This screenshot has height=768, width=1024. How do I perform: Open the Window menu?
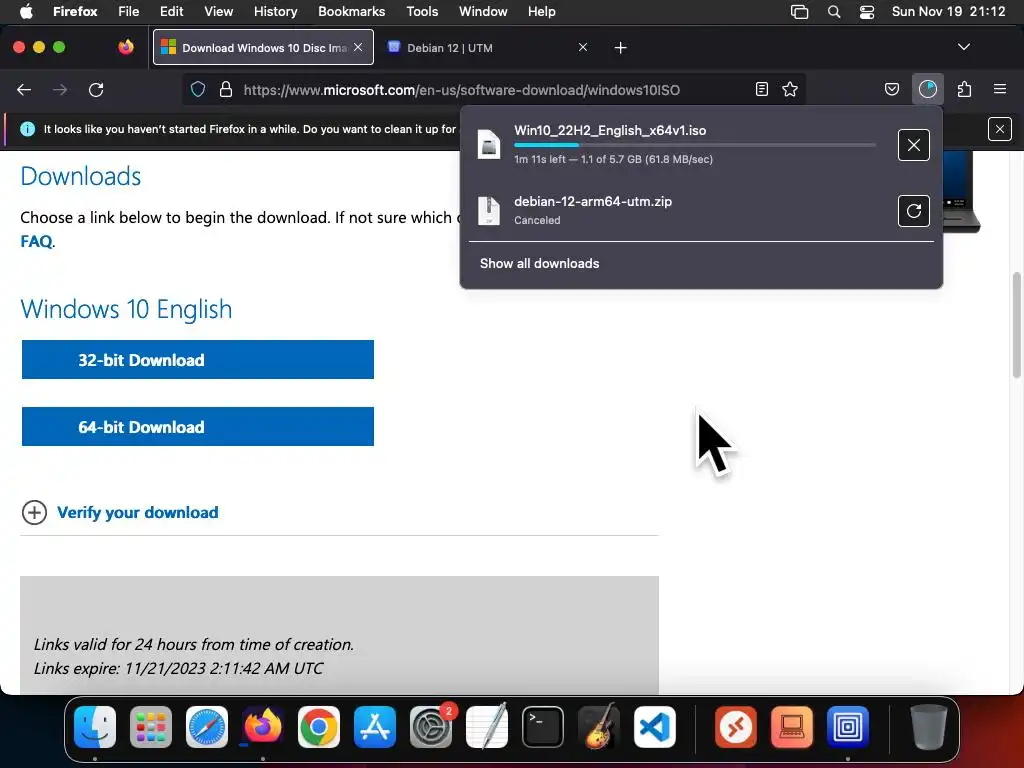pyautogui.click(x=483, y=12)
